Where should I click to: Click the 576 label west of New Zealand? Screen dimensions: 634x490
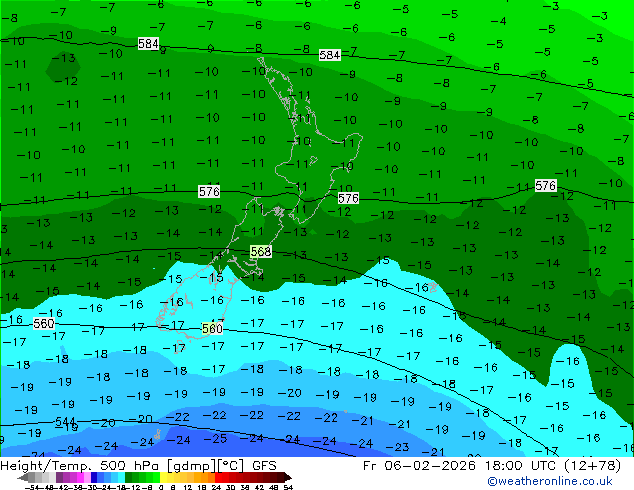coord(209,191)
